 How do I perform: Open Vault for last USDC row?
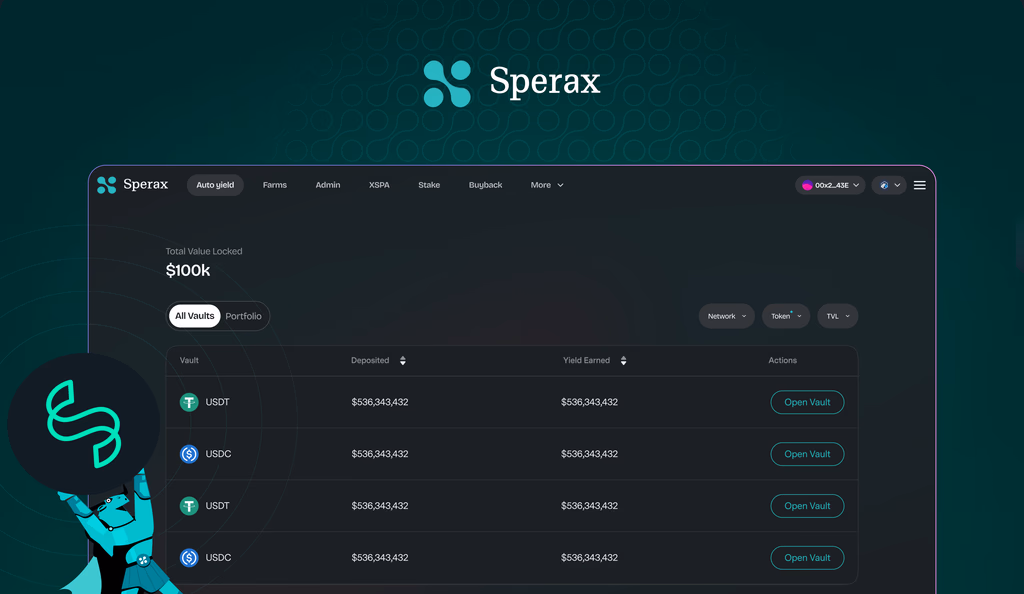click(x=807, y=558)
